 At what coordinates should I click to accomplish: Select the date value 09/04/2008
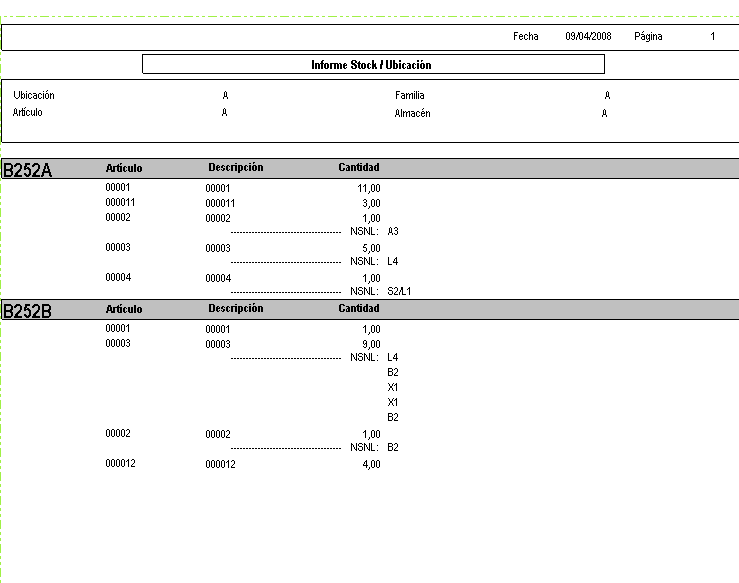pos(588,36)
